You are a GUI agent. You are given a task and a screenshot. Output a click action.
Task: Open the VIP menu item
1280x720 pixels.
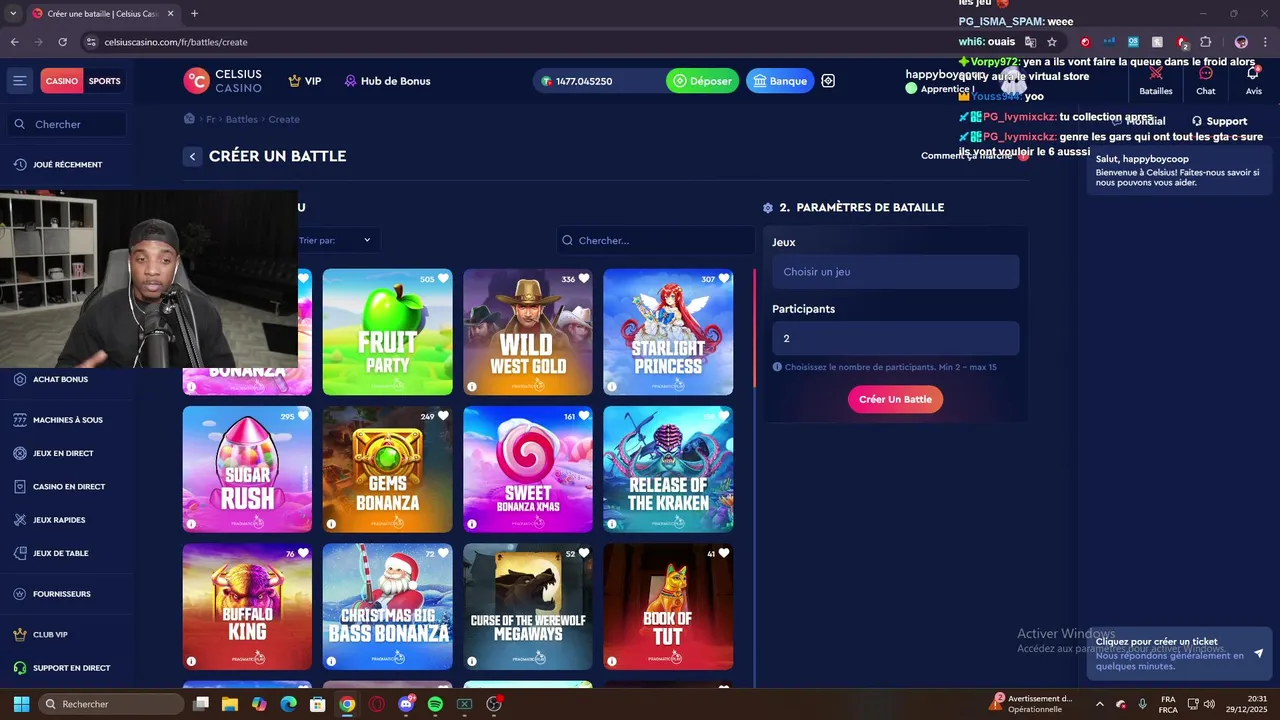point(305,81)
